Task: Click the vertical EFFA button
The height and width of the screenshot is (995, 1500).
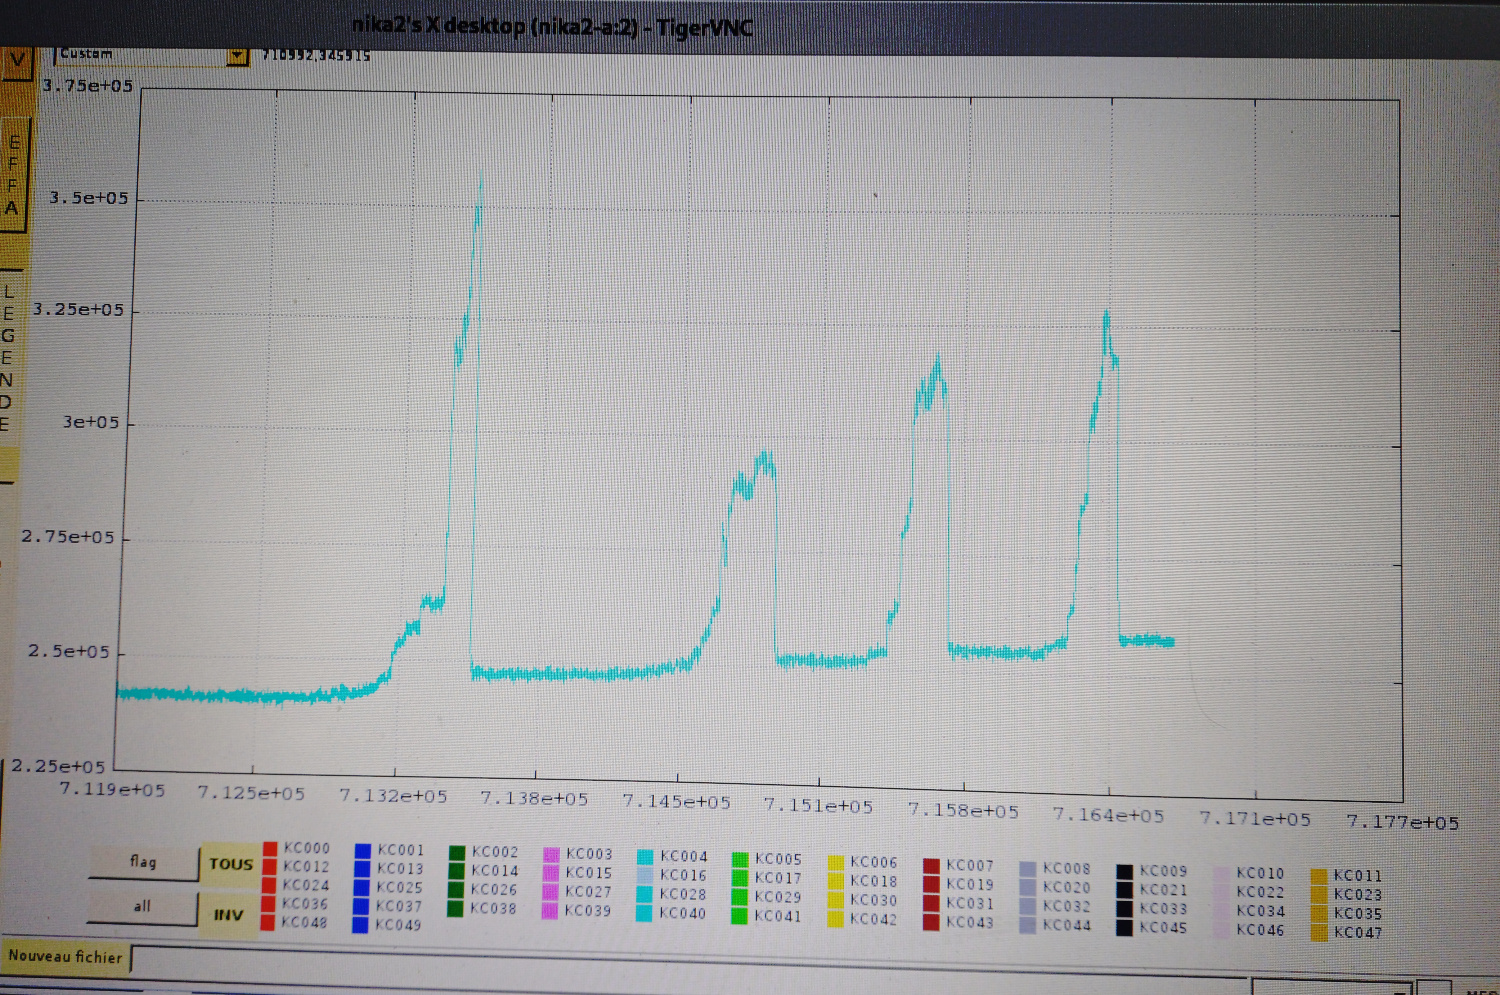Action: [13, 175]
